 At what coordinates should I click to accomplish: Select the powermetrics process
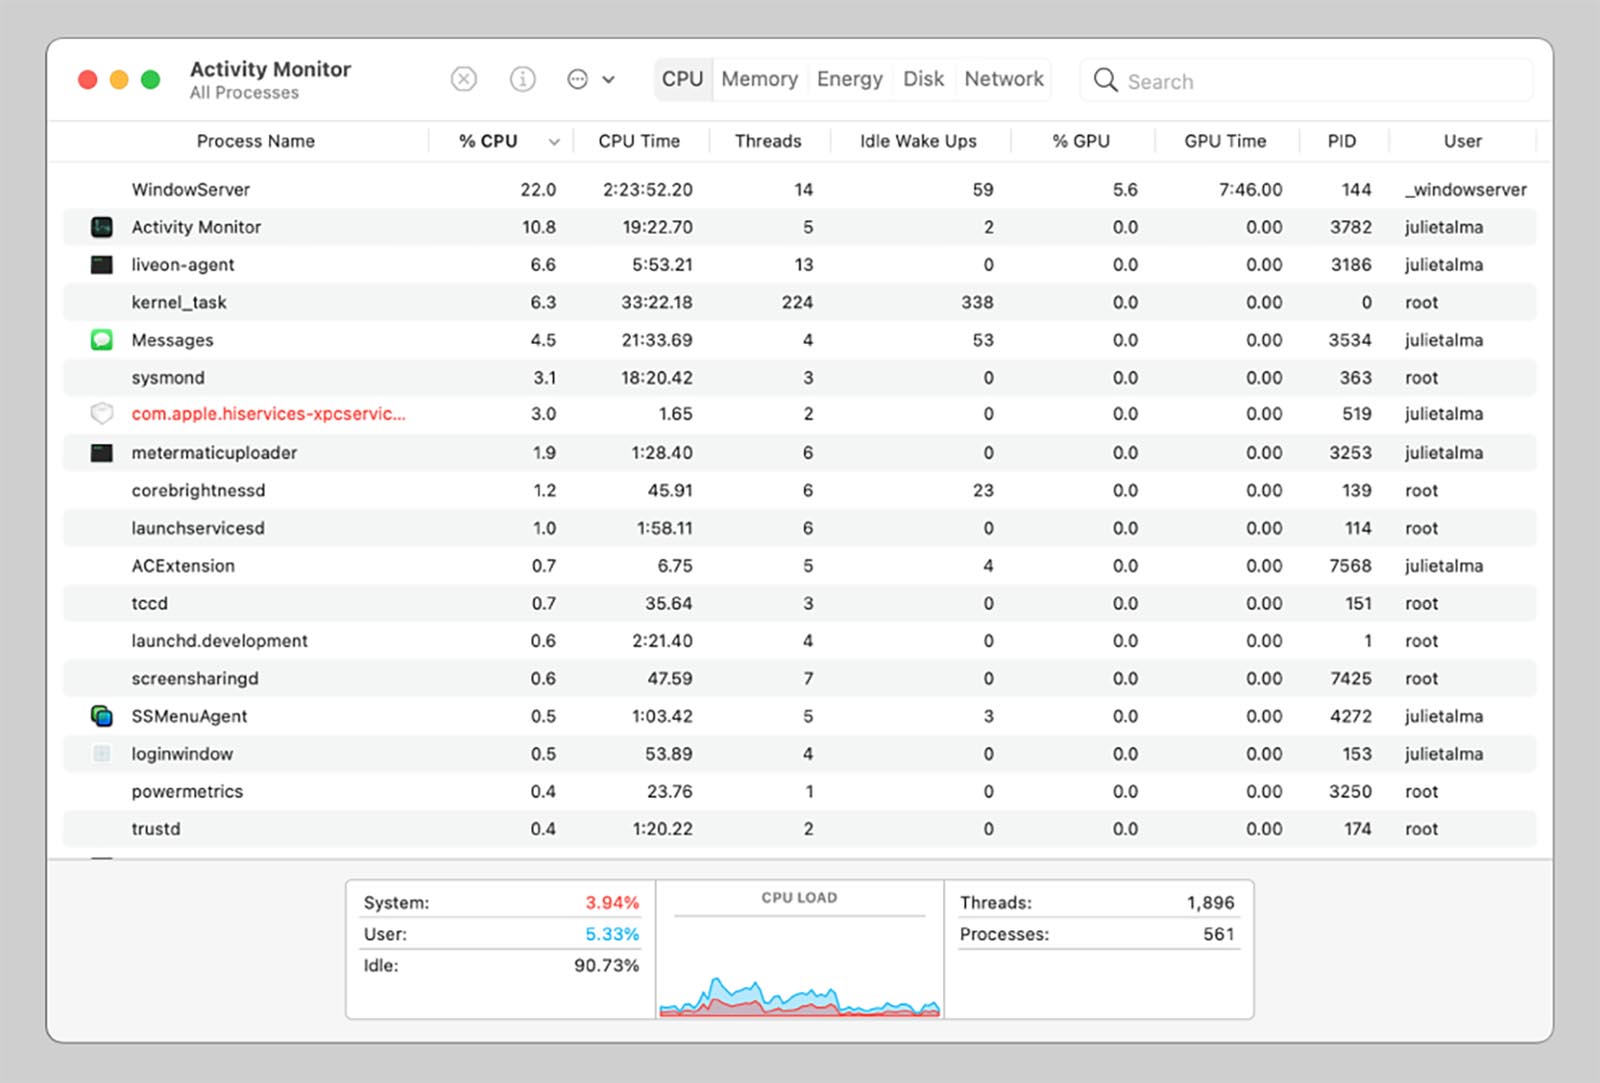[799, 791]
